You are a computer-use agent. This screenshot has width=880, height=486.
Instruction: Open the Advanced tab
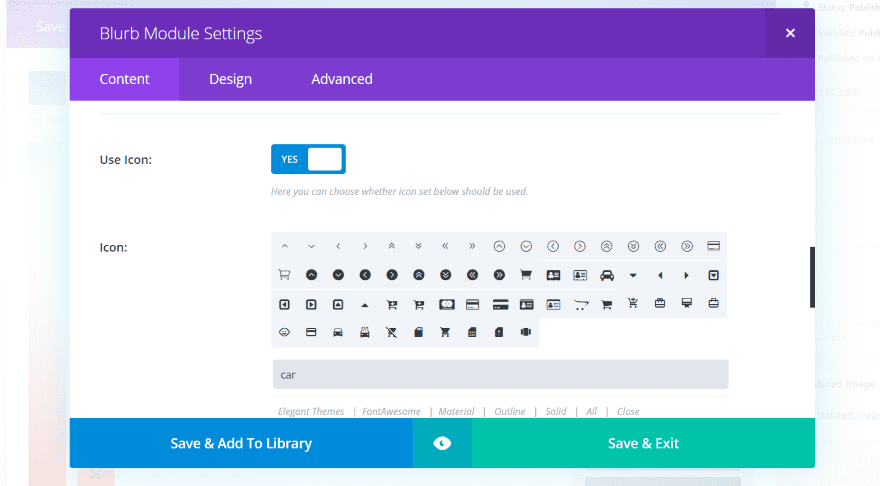click(x=342, y=79)
